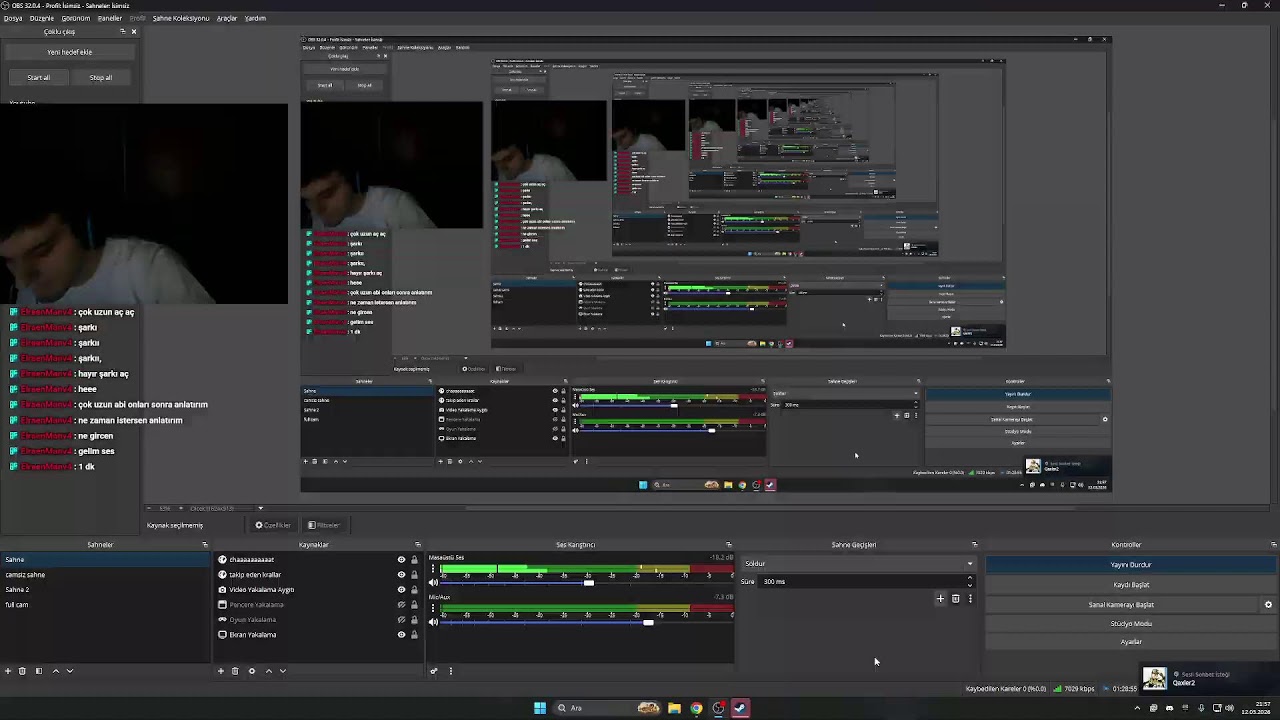
Task: Open the Düzenle menu
Action: [42, 18]
